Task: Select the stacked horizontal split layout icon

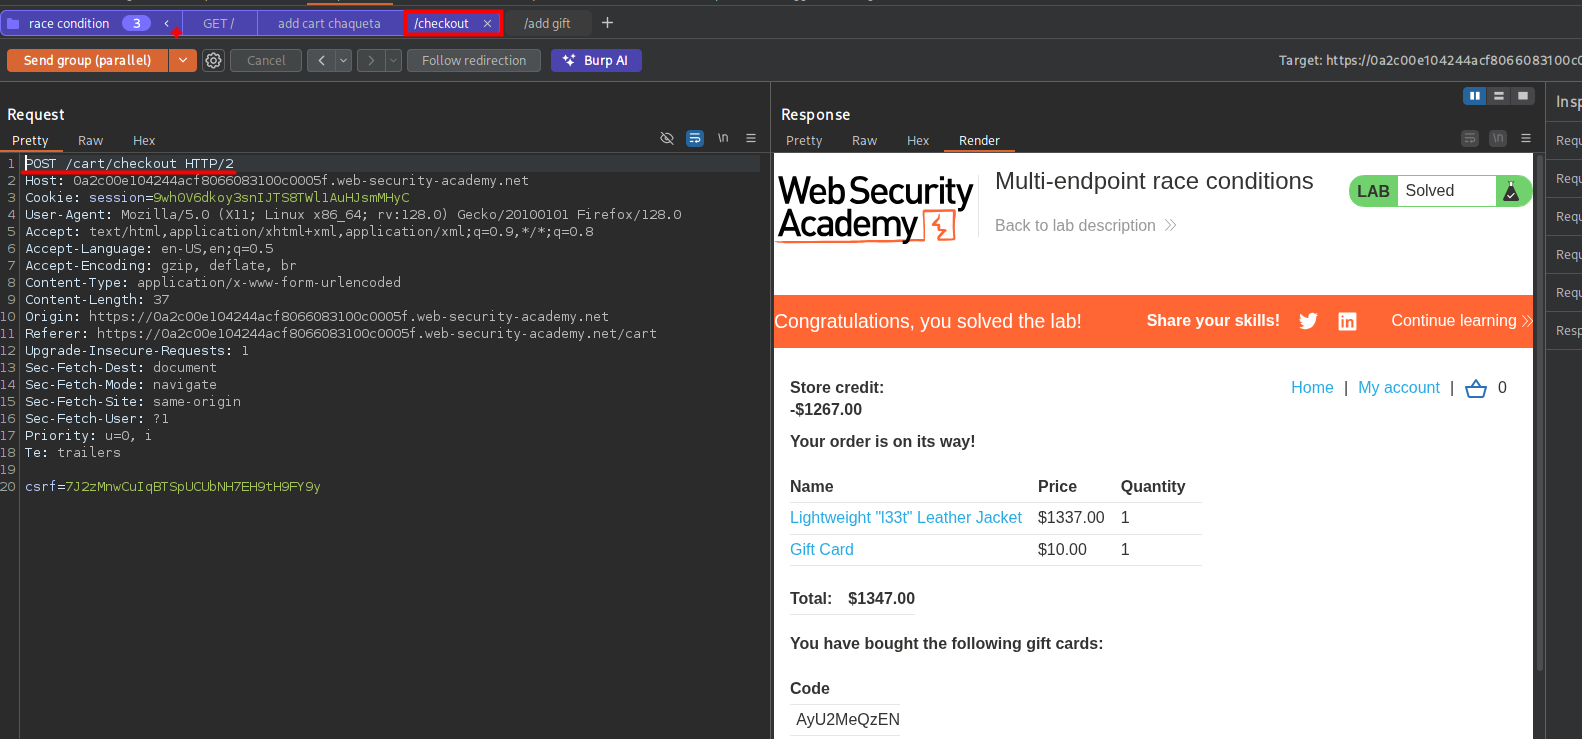Action: pos(1498,96)
